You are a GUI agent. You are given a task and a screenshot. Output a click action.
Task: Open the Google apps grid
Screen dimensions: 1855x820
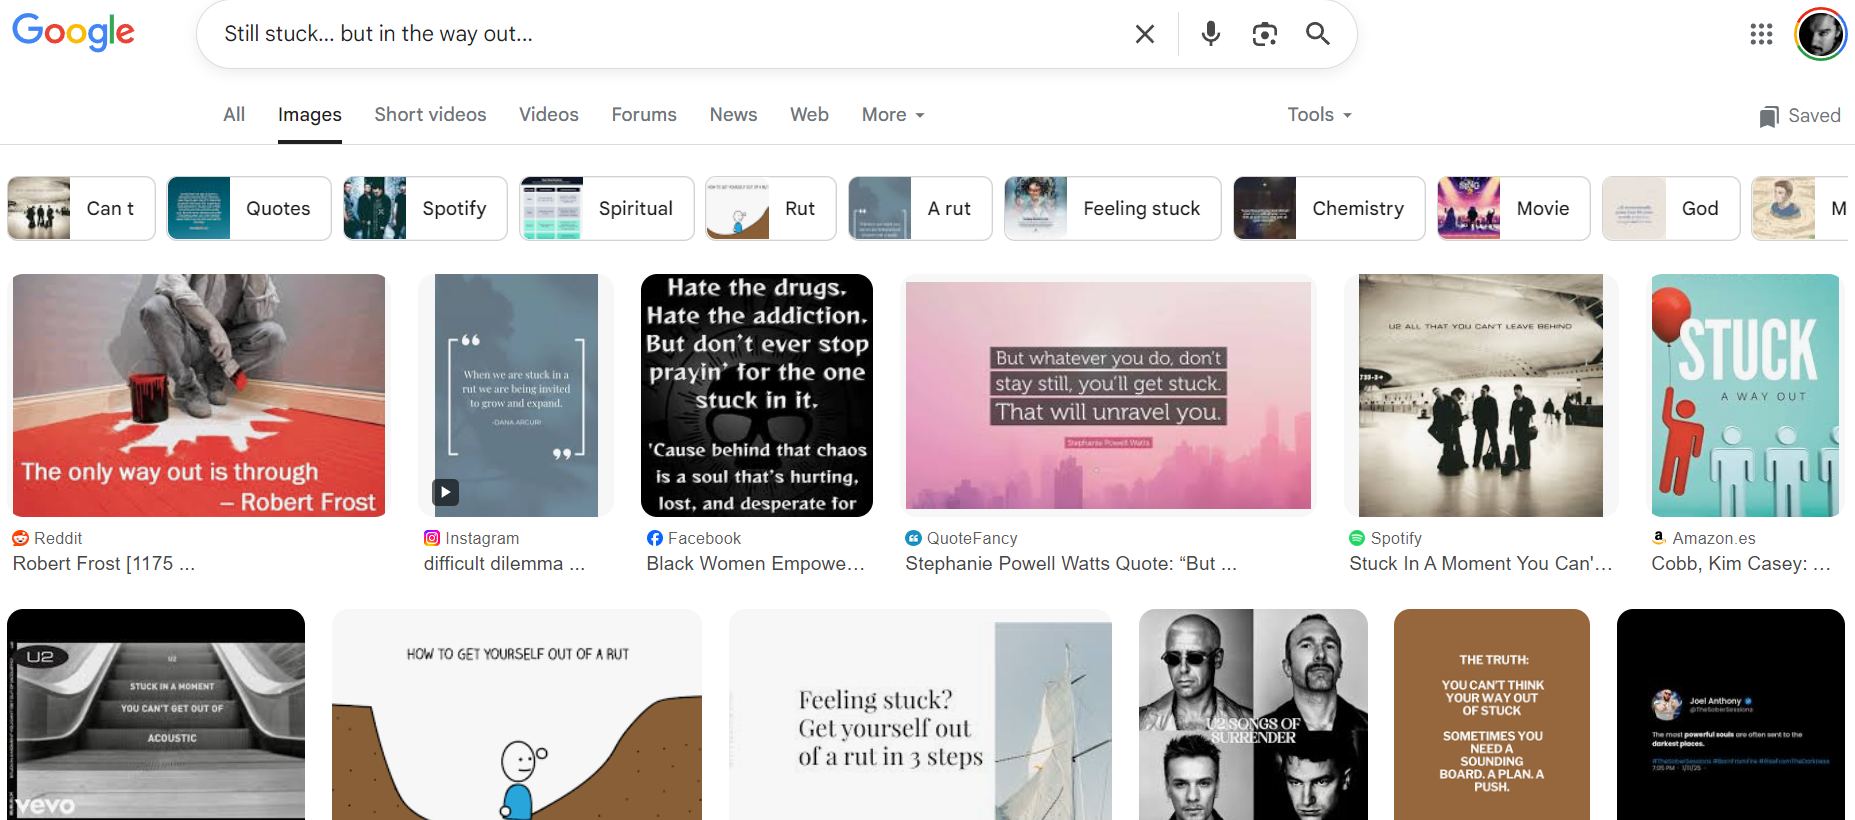[1761, 34]
